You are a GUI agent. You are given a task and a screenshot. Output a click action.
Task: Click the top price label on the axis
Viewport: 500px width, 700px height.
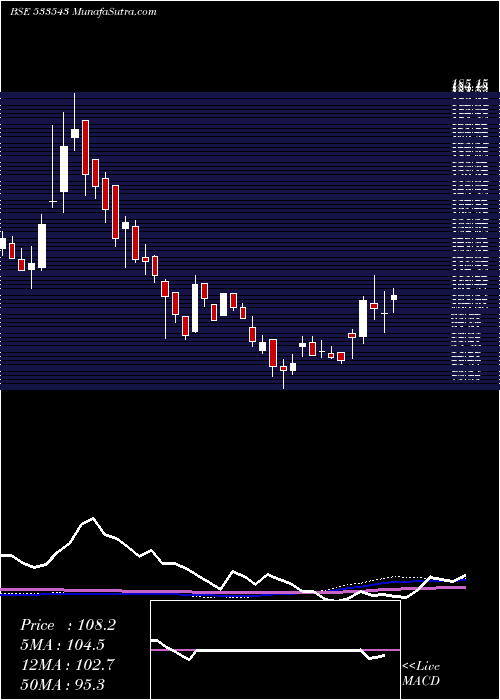coord(470,83)
